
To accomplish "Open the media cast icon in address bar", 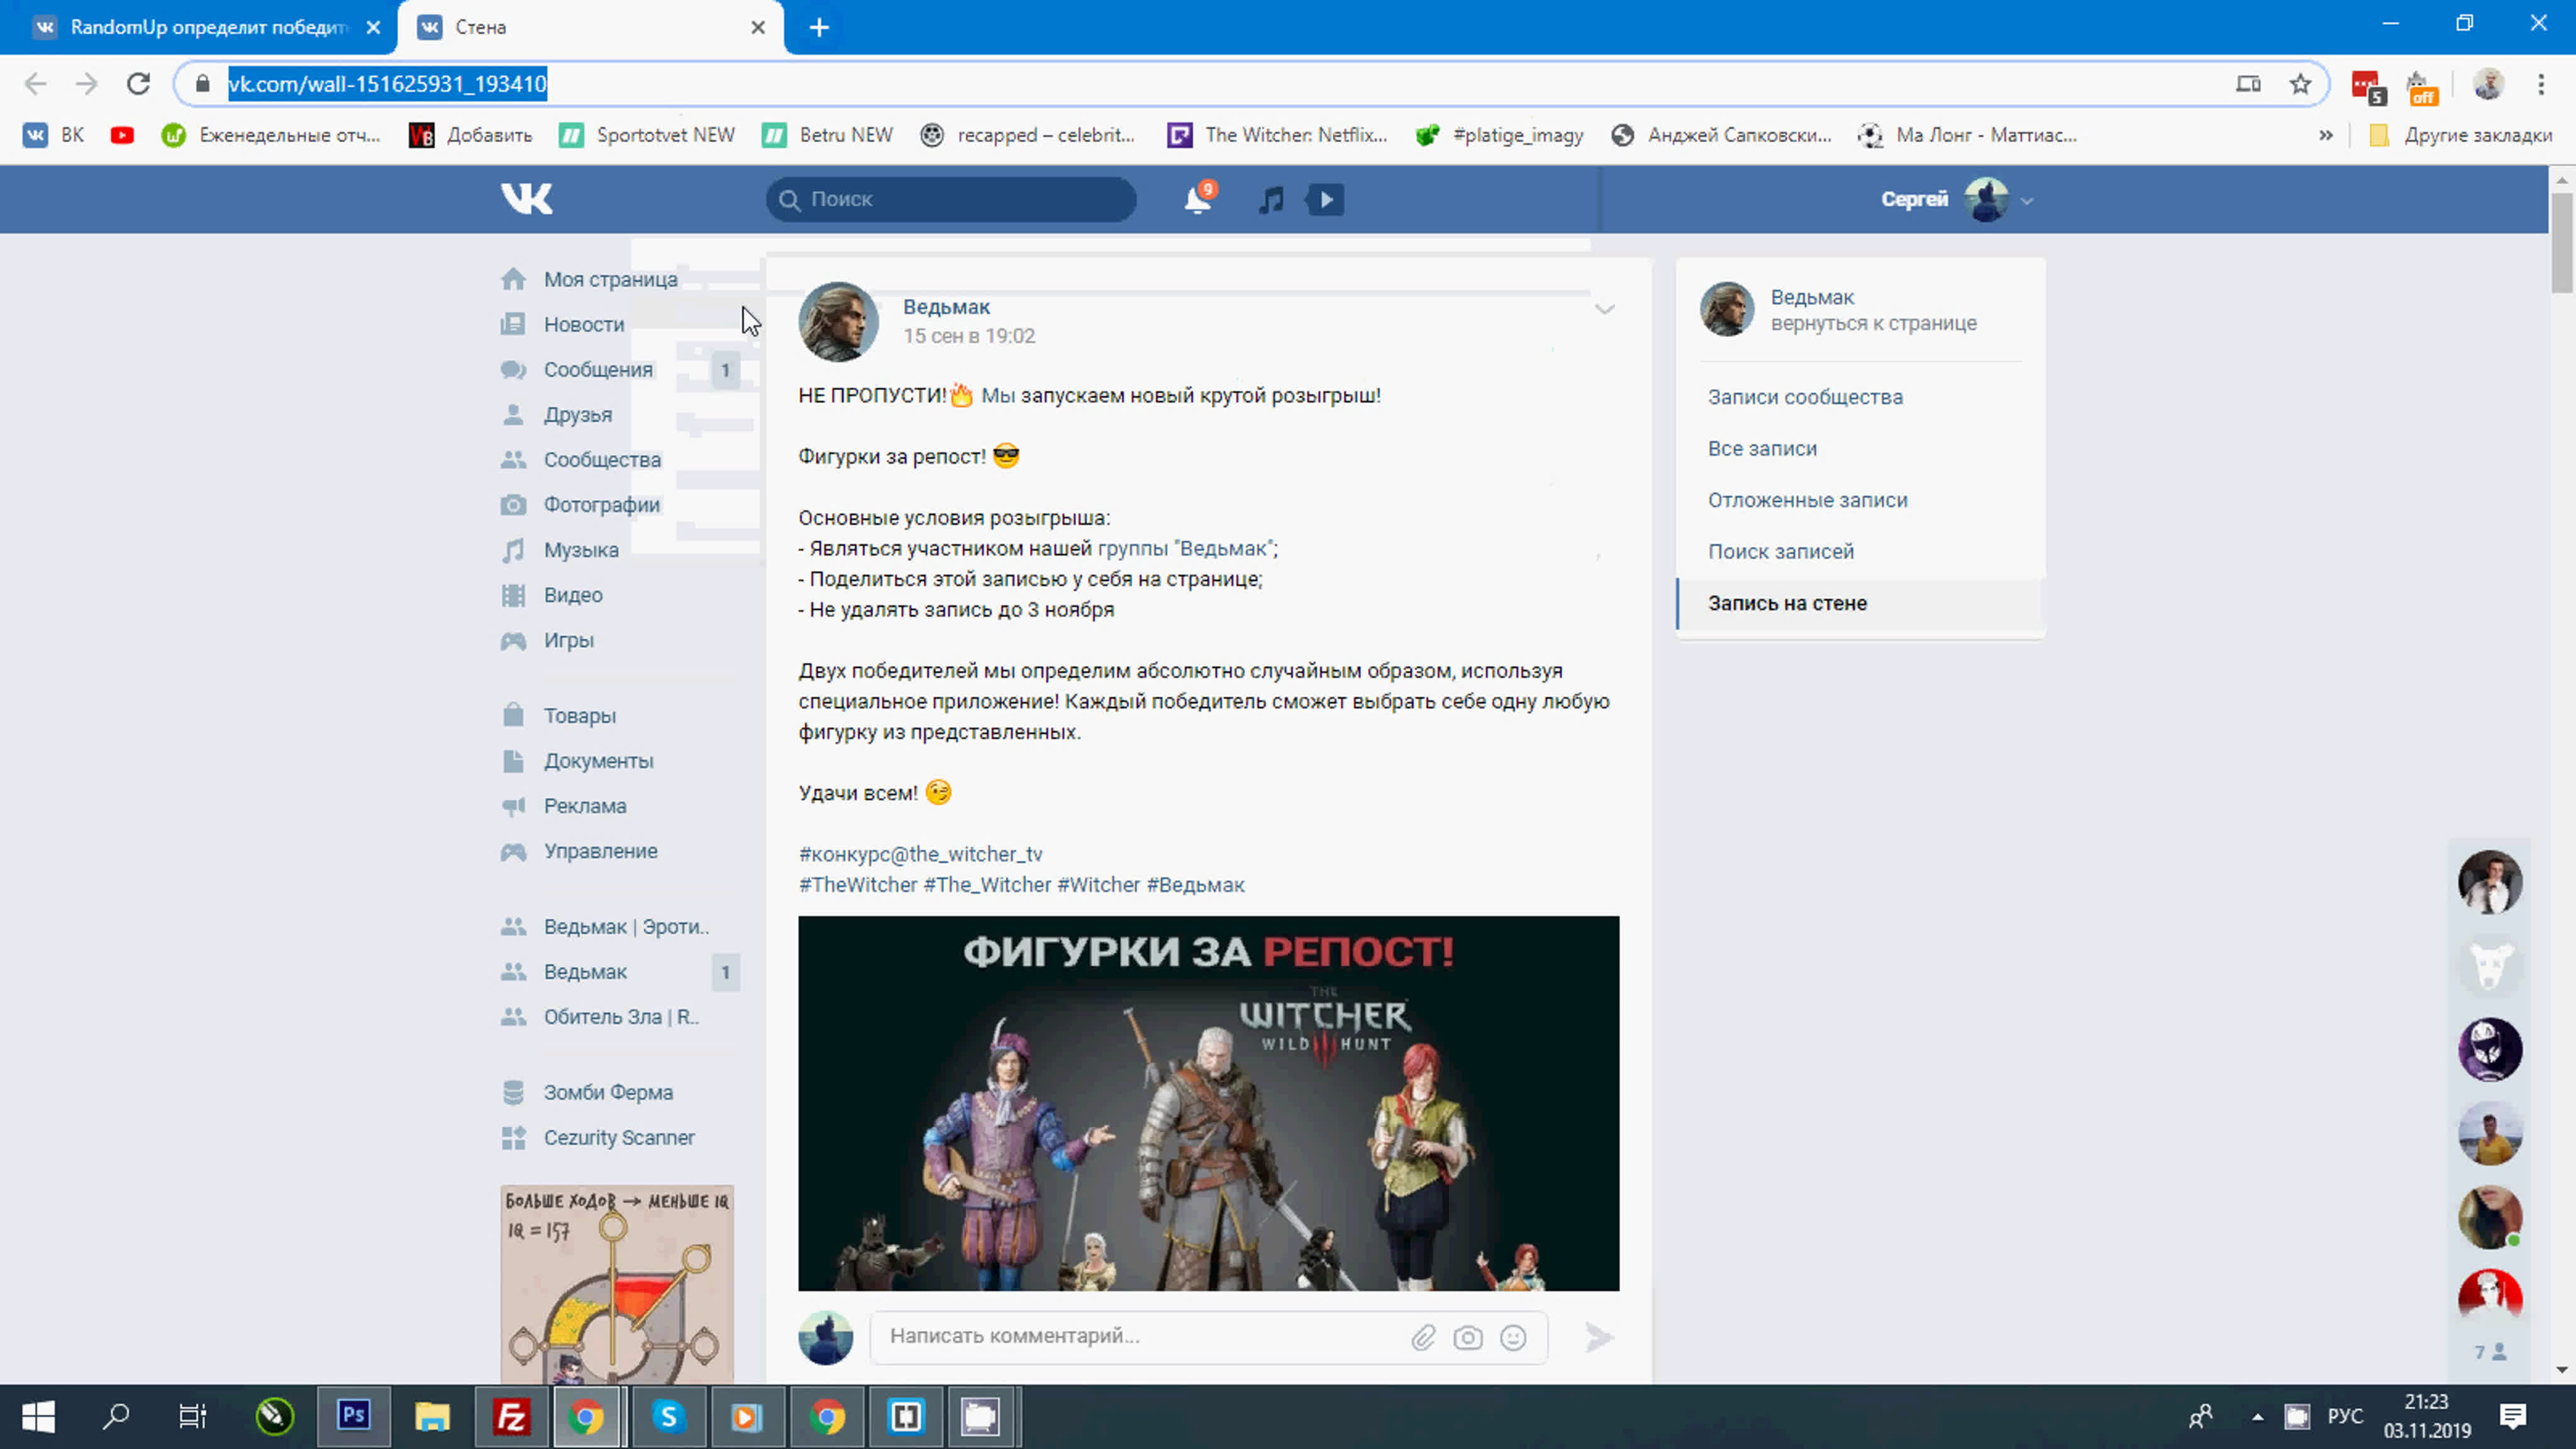I will click(x=2248, y=84).
